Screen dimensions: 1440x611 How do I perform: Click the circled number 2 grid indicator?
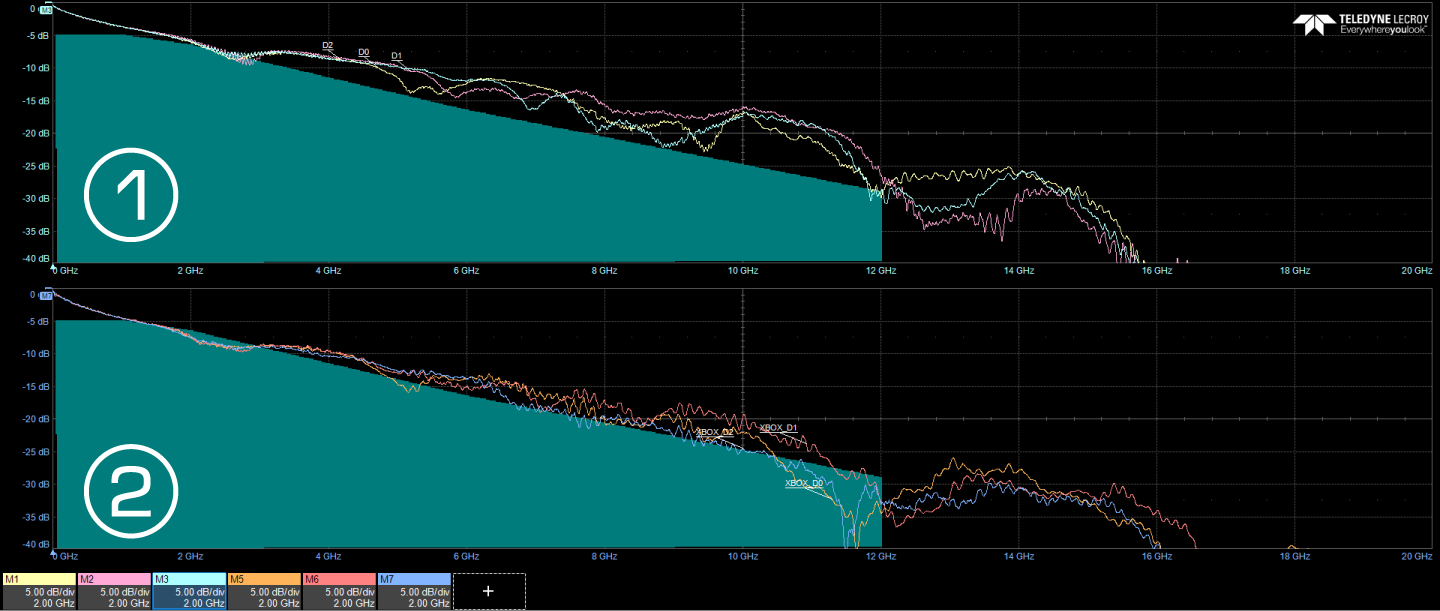click(x=130, y=483)
